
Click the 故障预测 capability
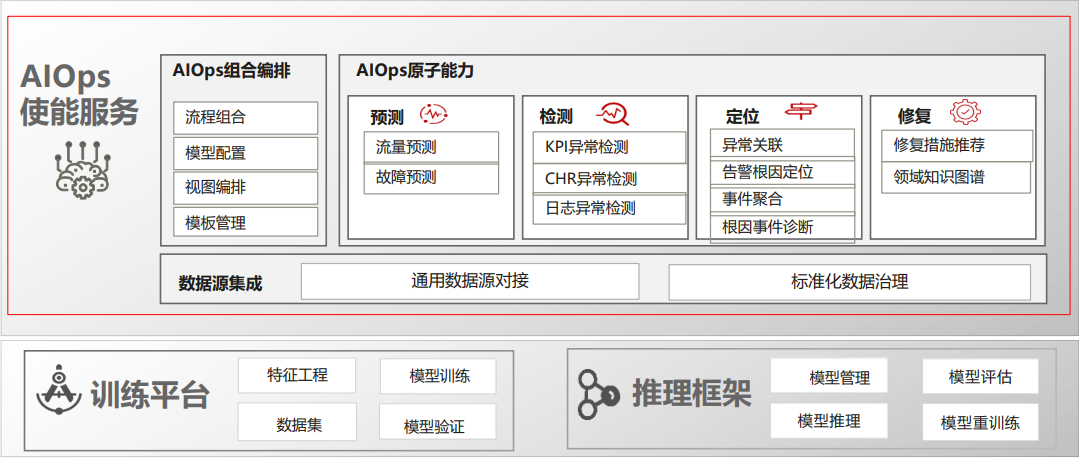click(431, 178)
